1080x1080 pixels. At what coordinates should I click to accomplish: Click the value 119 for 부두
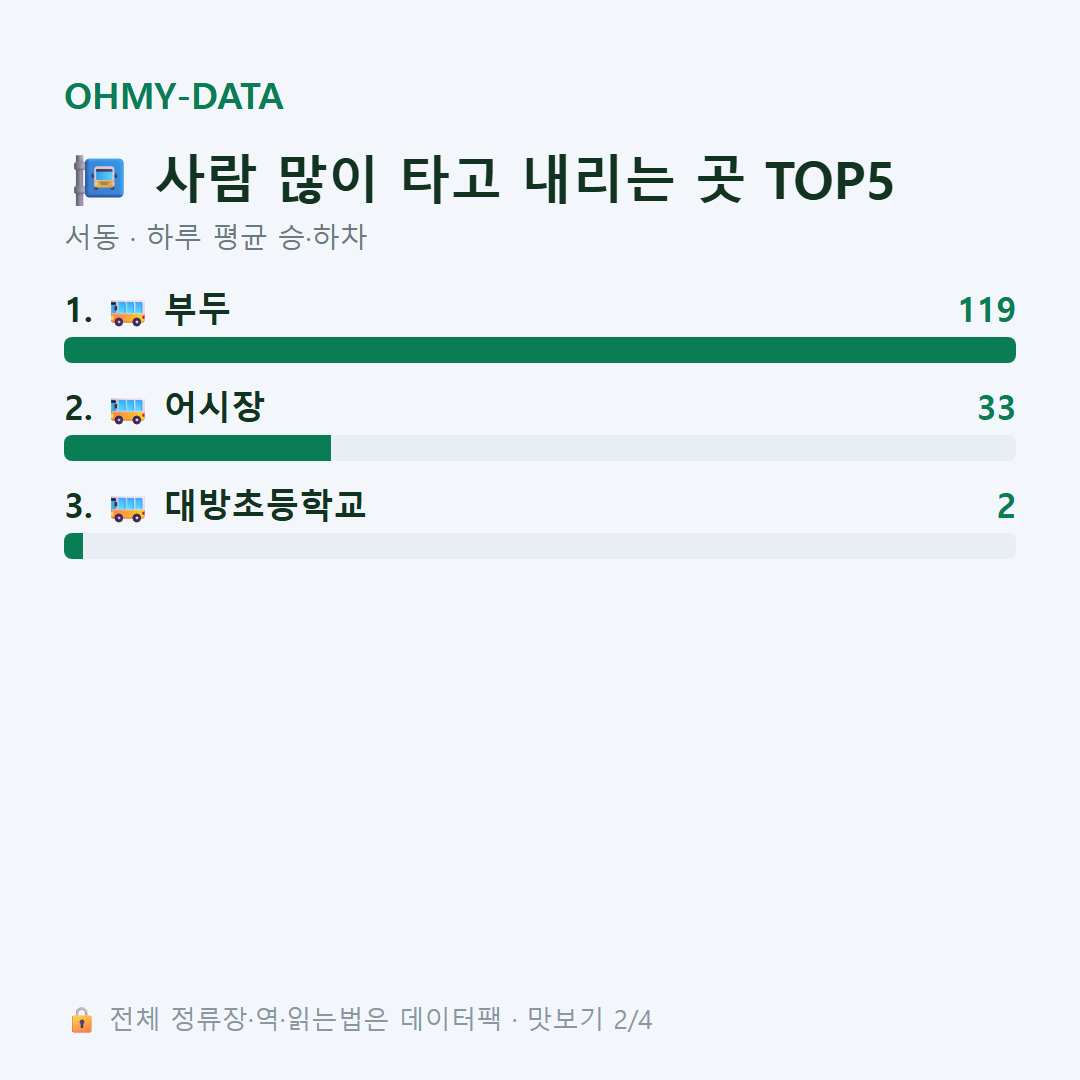click(987, 310)
